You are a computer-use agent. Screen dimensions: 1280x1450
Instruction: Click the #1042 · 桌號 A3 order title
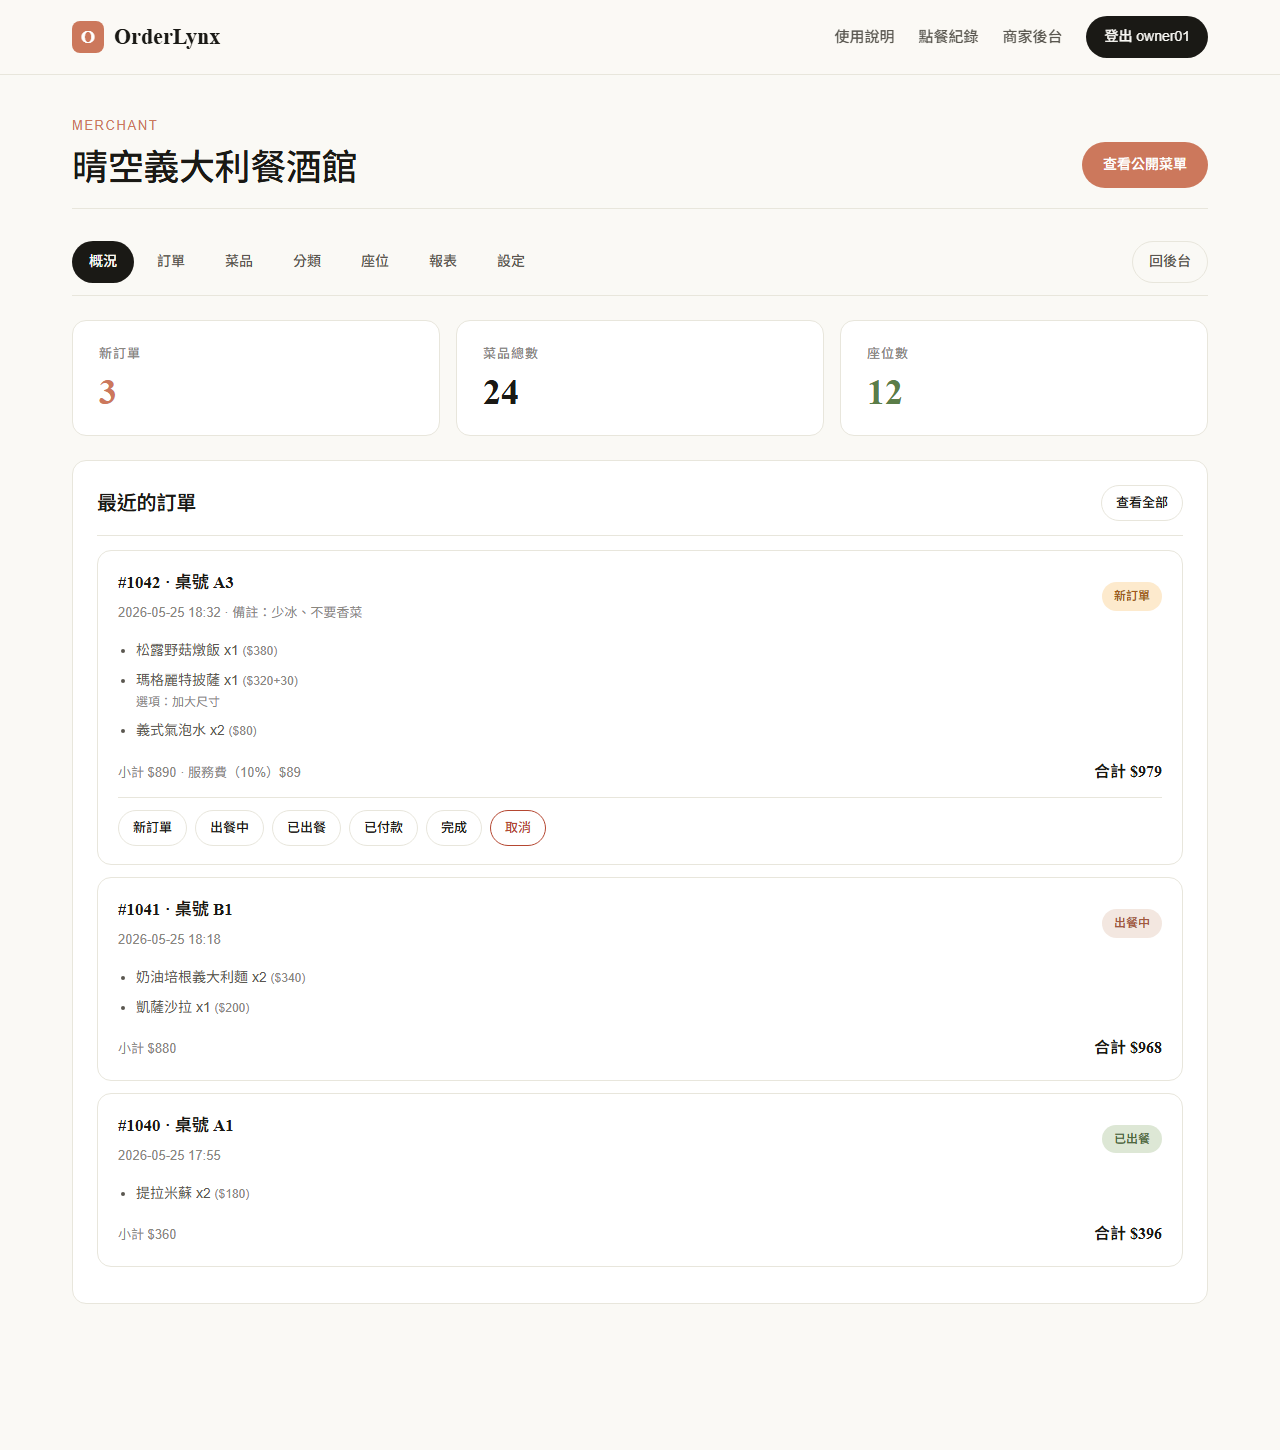[x=176, y=583]
